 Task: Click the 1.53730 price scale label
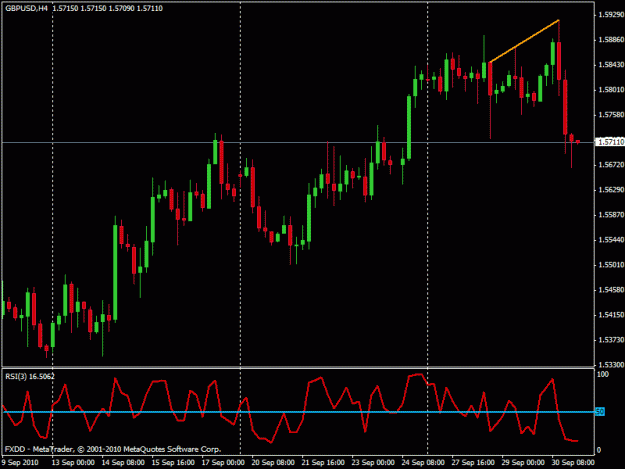coord(611,340)
